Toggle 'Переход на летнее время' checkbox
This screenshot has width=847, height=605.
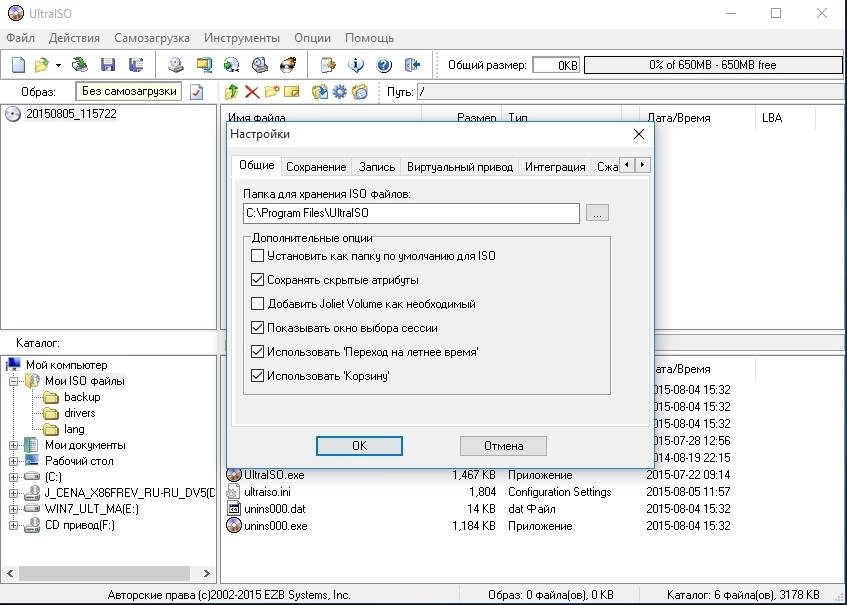pyautogui.click(x=258, y=352)
